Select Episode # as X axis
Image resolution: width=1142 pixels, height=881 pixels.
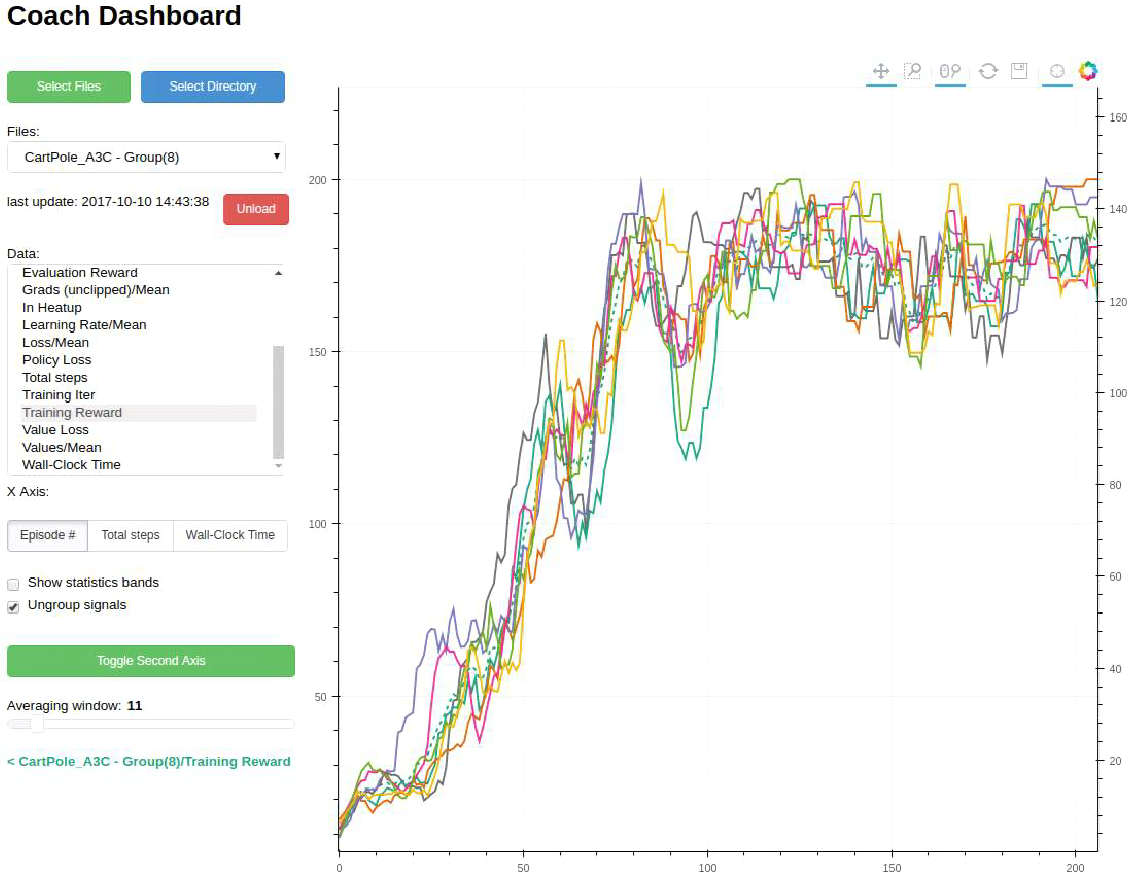click(x=48, y=535)
